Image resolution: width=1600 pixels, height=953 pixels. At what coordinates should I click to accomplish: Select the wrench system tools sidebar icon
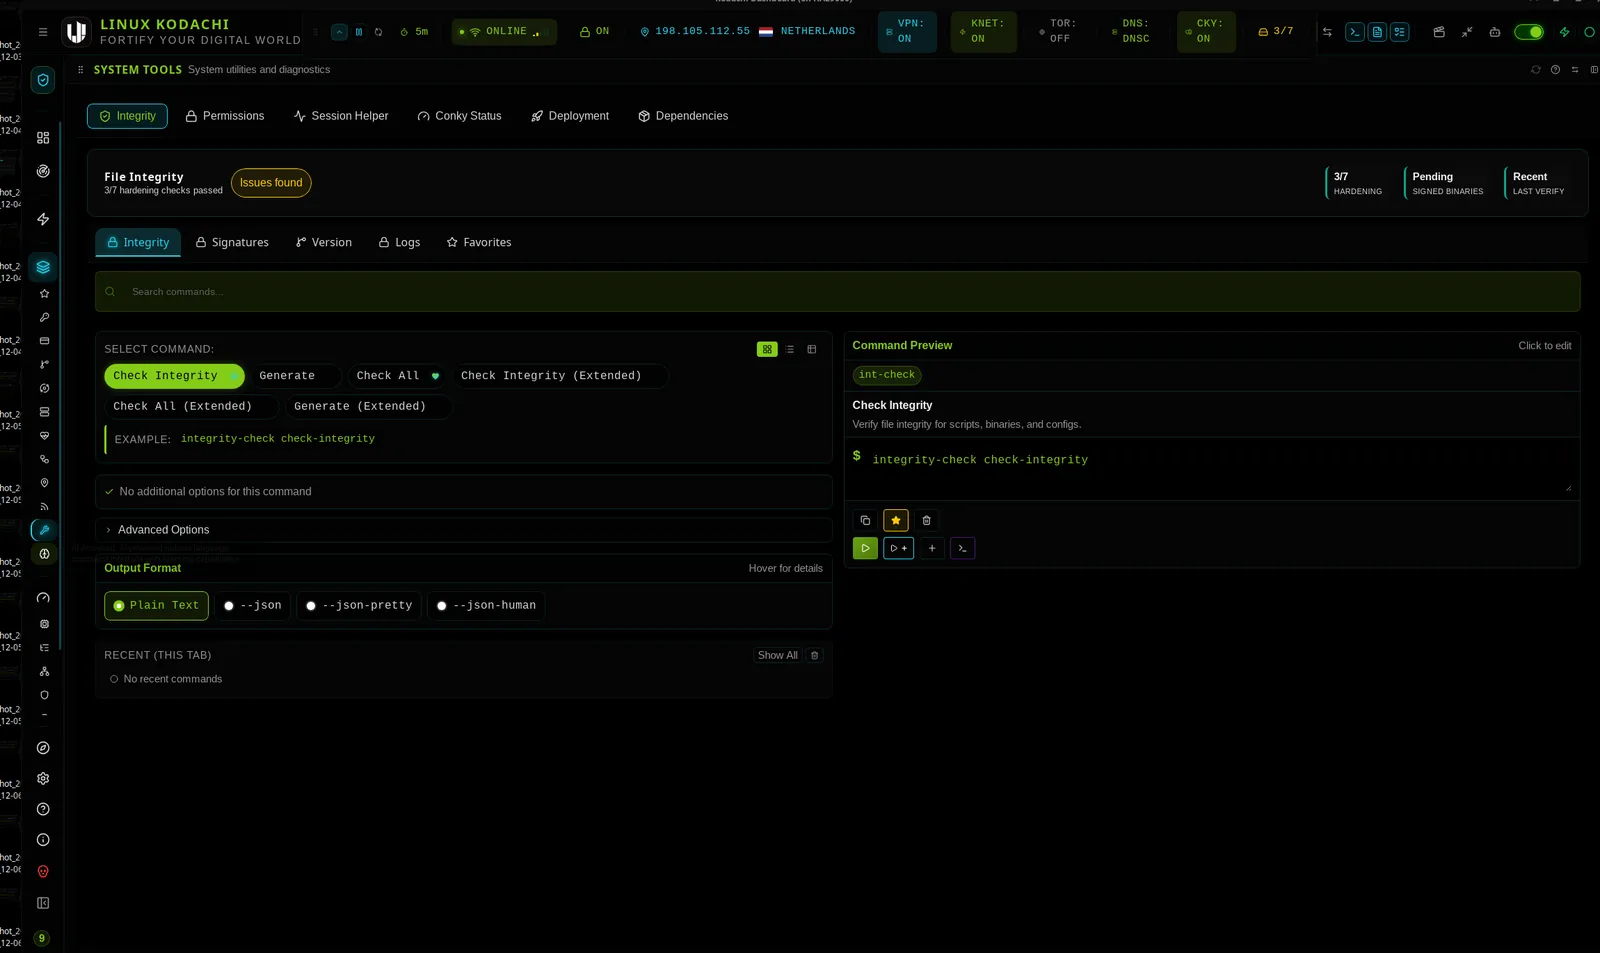[x=44, y=530]
